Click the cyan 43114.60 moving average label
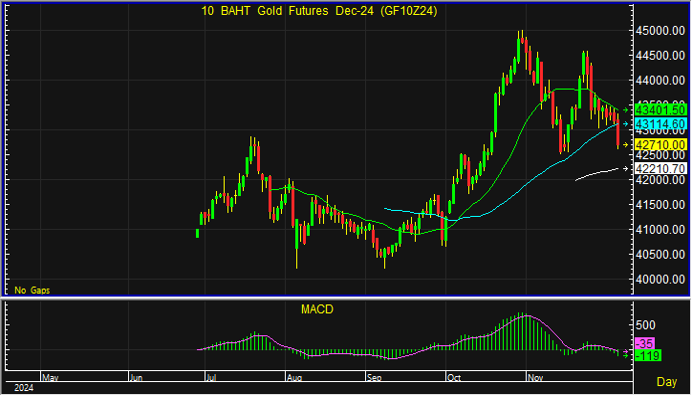Screen dimensions: 692x396 click(x=661, y=124)
